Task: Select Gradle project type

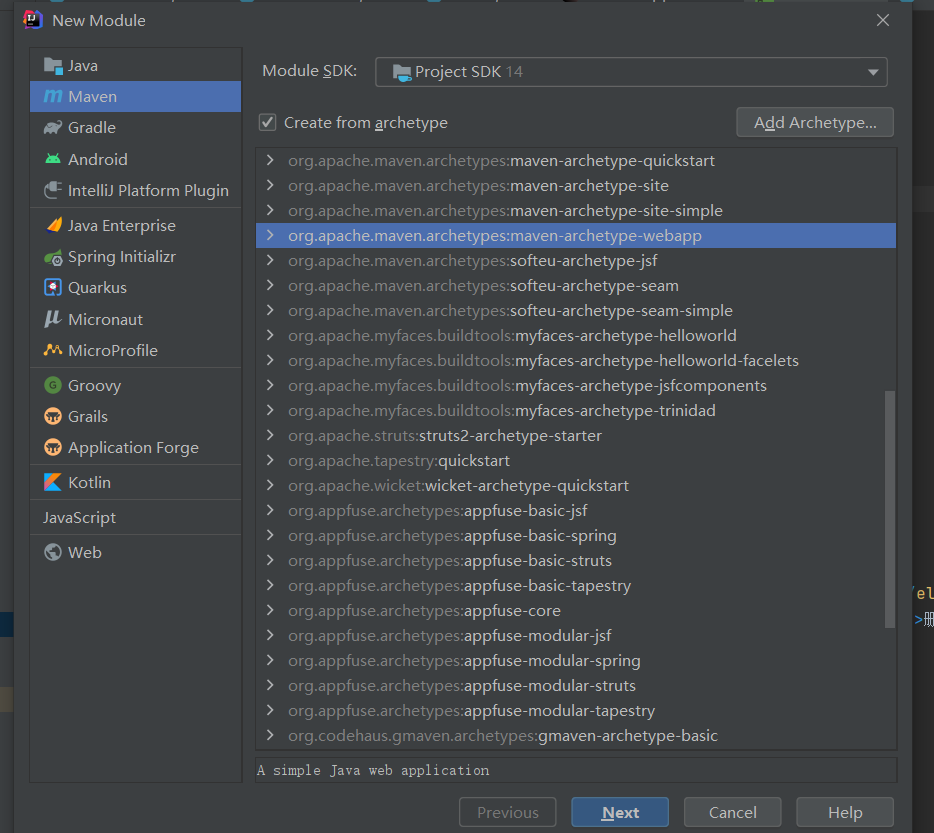Action: [x=136, y=128]
